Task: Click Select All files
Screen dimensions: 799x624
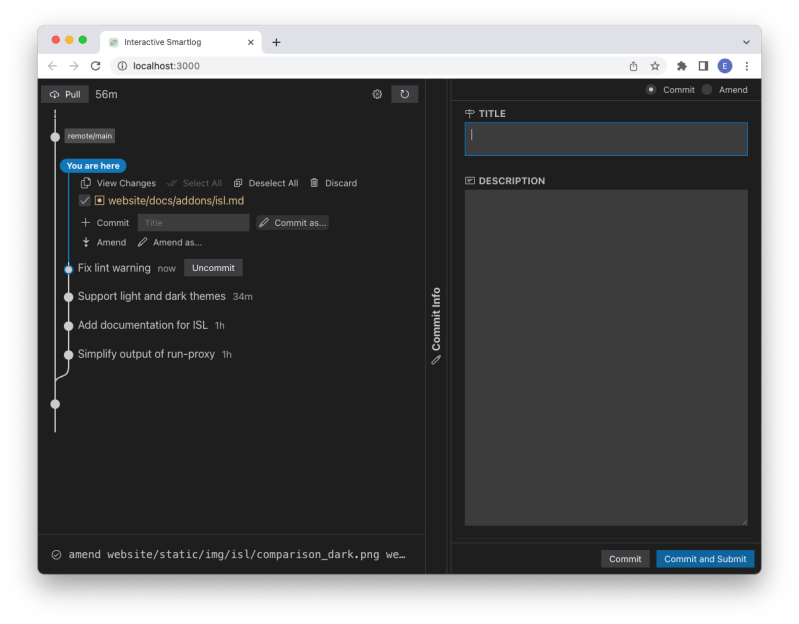Action: click(x=194, y=183)
